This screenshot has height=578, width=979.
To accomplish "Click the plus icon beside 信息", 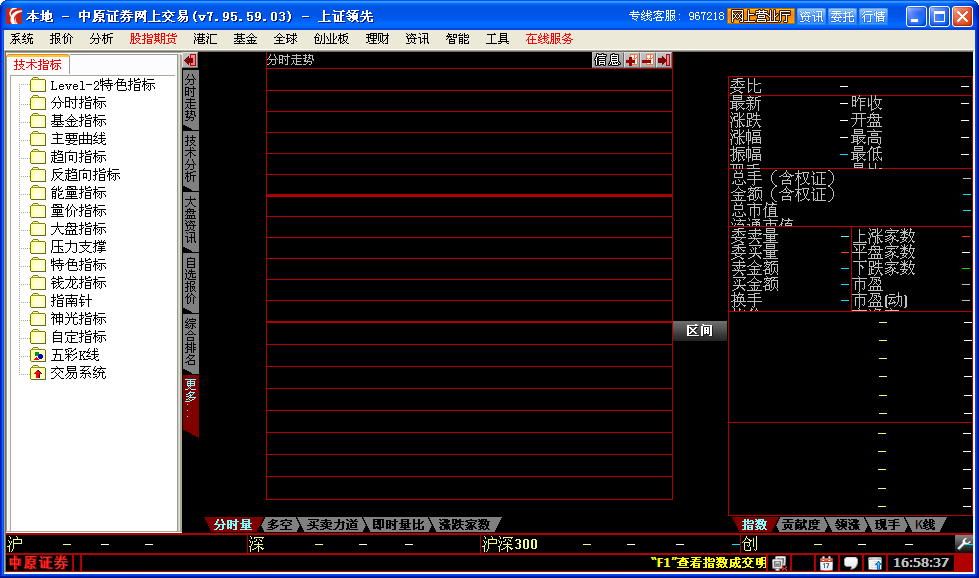I will [632, 60].
